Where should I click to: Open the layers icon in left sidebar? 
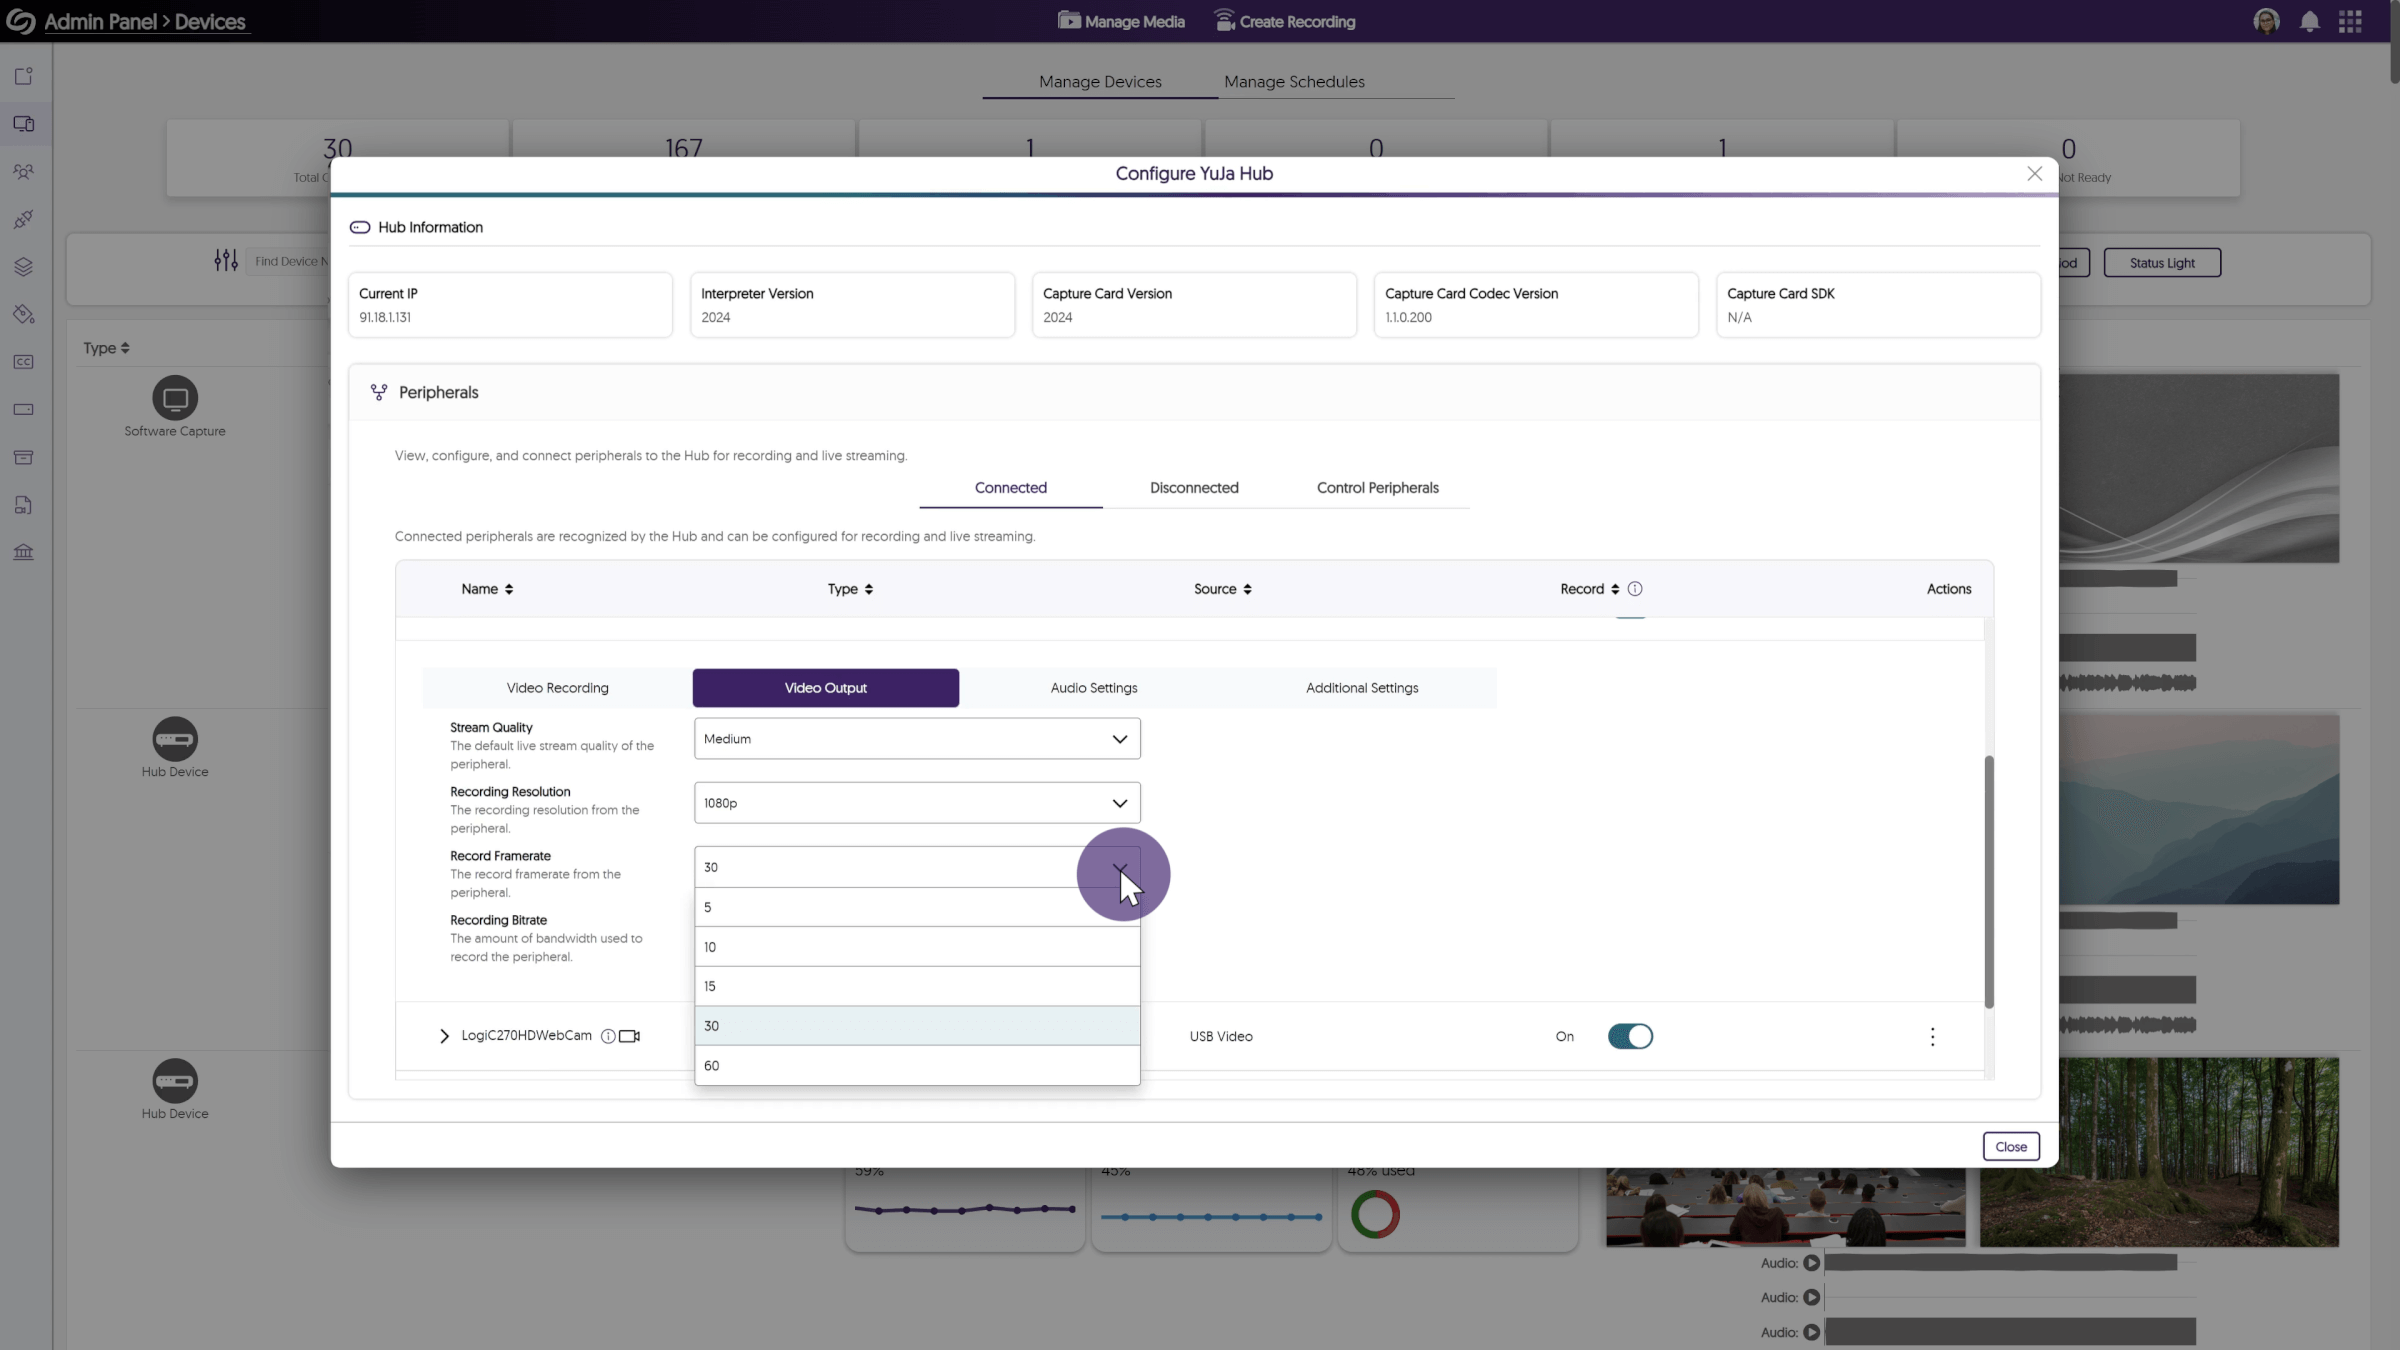click(24, 267)
